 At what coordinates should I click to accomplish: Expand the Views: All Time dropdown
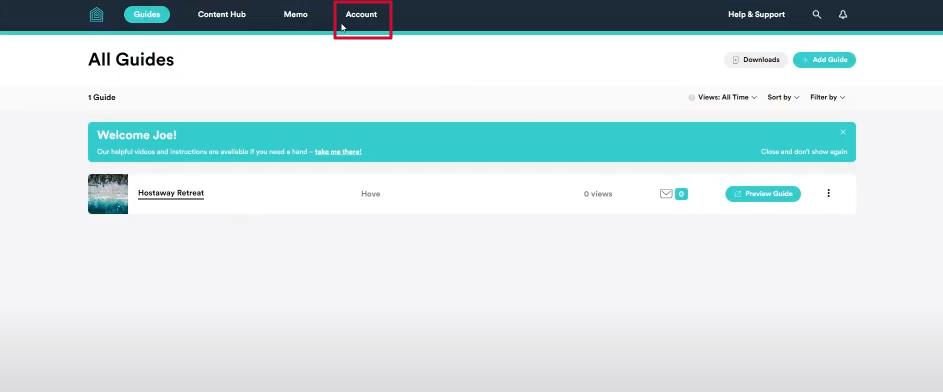[x=723, y=97]
